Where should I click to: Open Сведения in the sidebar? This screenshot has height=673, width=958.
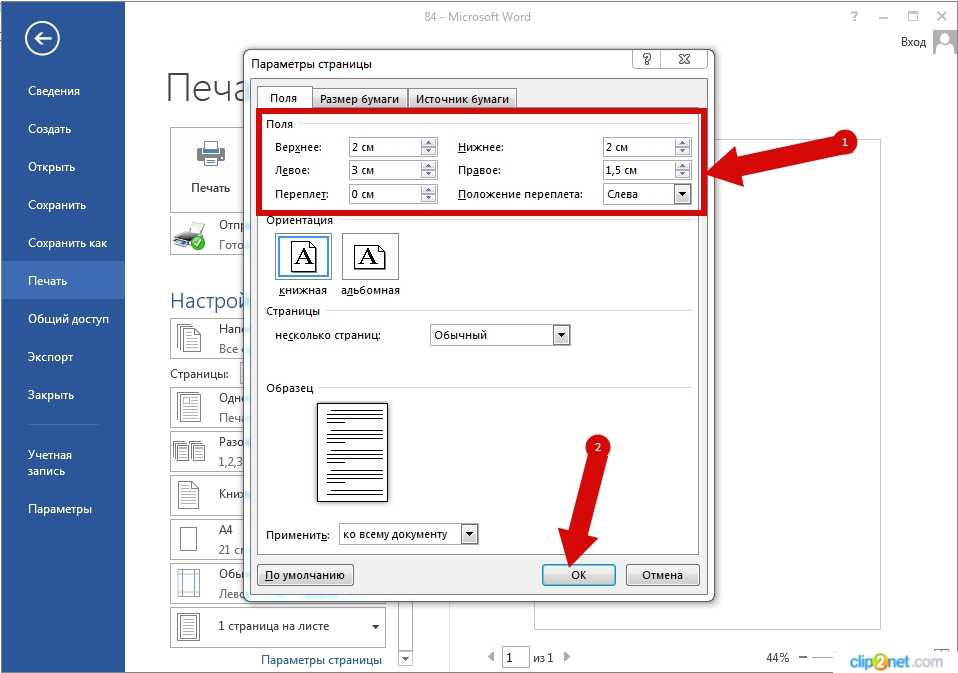pos(54,91)
